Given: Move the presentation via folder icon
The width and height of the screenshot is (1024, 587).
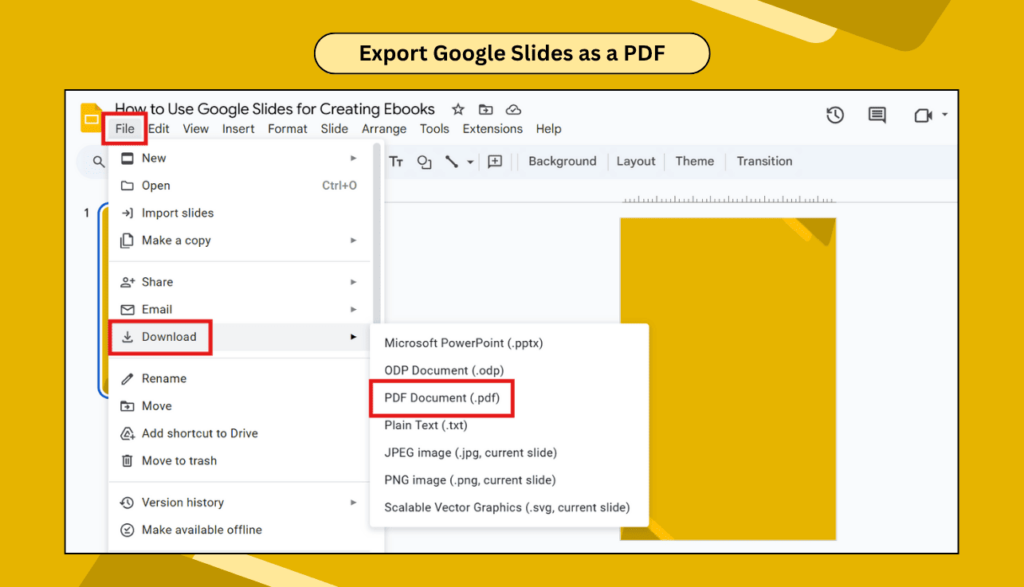Looking at the screenshot, I should coord(485,109).
